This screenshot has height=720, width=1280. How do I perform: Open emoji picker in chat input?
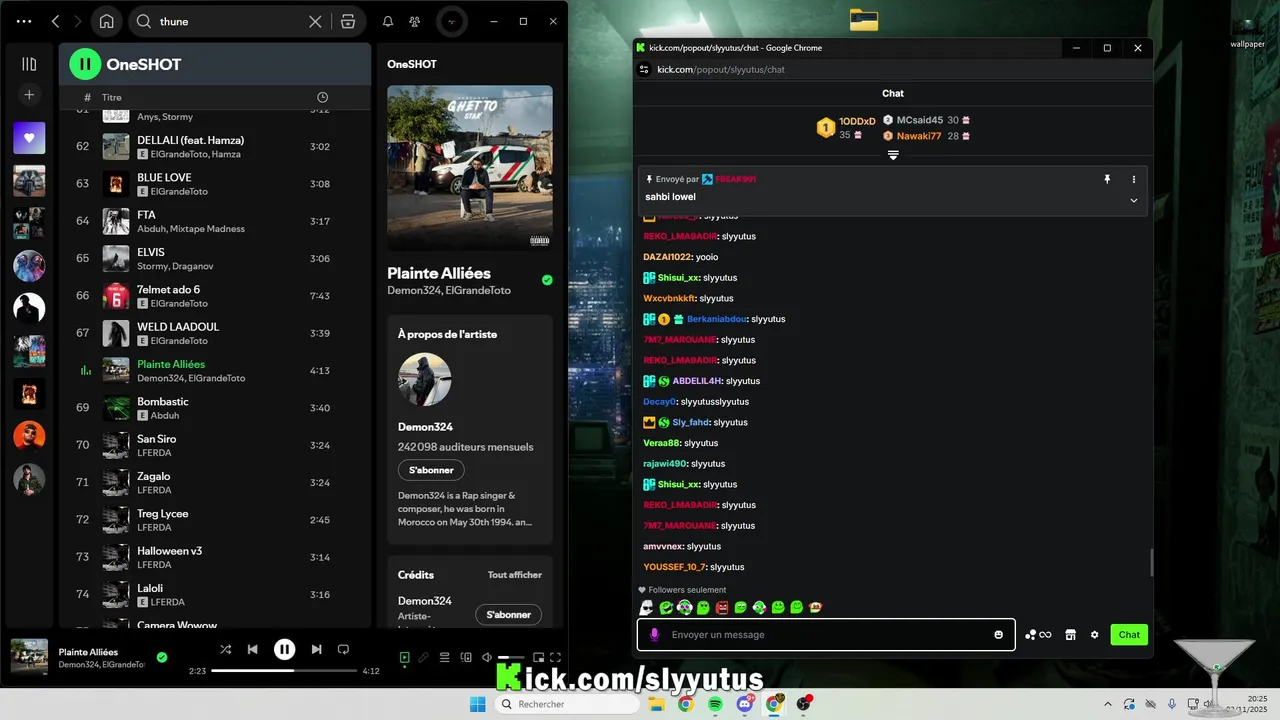998,635
